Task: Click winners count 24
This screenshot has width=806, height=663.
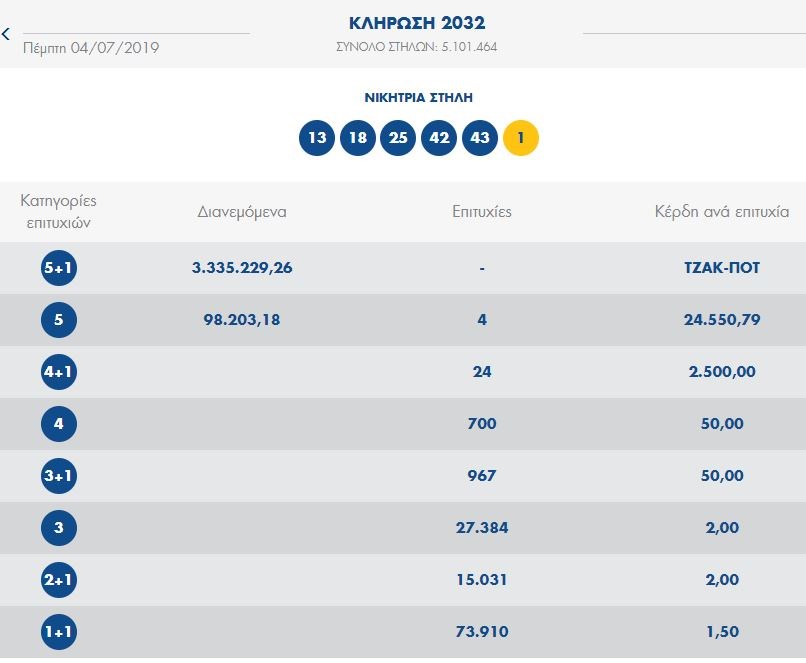Action: click(482, 372)
